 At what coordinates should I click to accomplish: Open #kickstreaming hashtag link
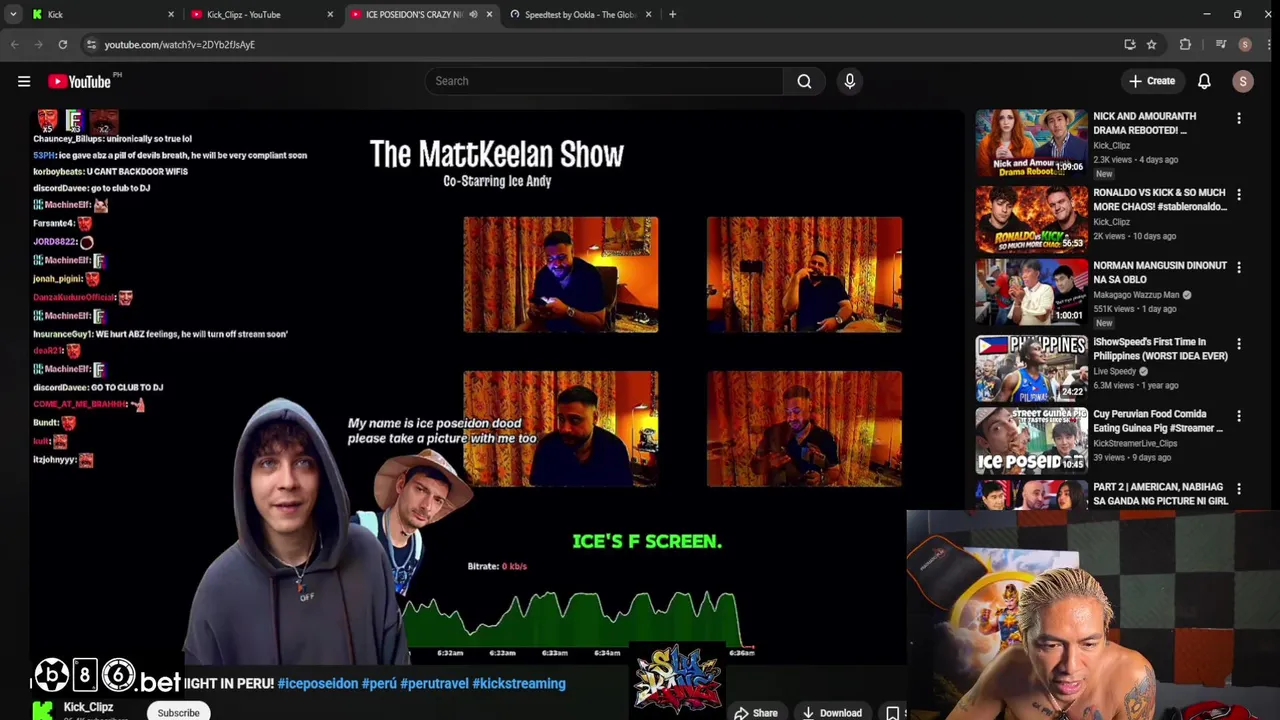pyautogui.click(x=519, y=683)
